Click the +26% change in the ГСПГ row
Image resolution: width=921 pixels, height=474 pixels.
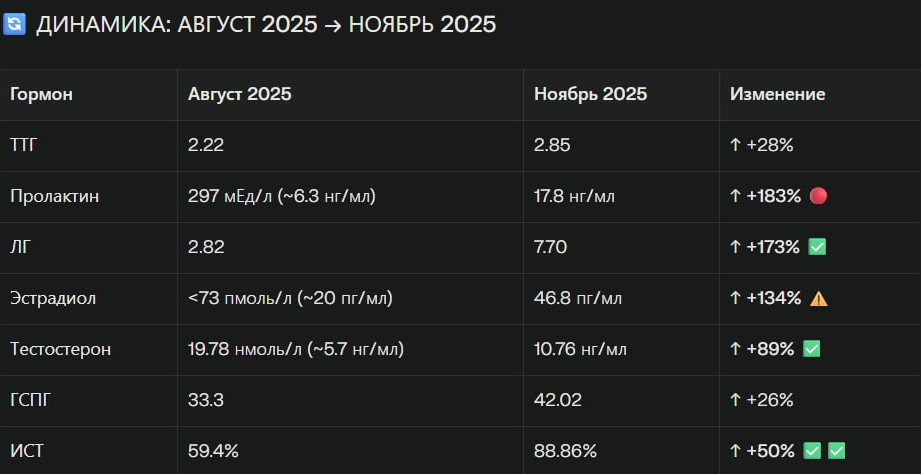pos(769,400)
